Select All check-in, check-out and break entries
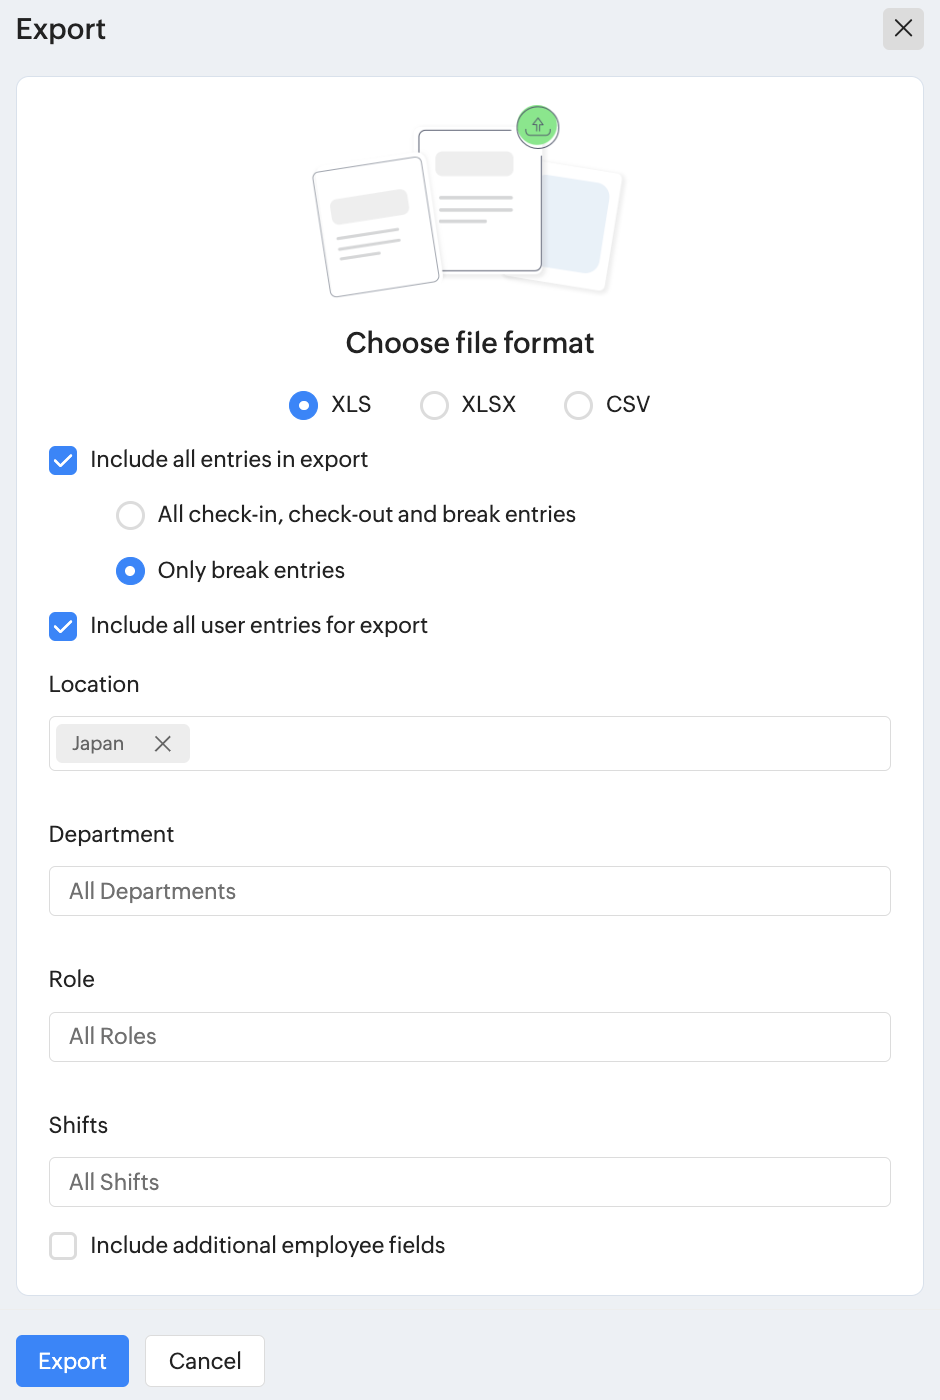The height and width of the screenshot is (1400, 940). point(131,515)
